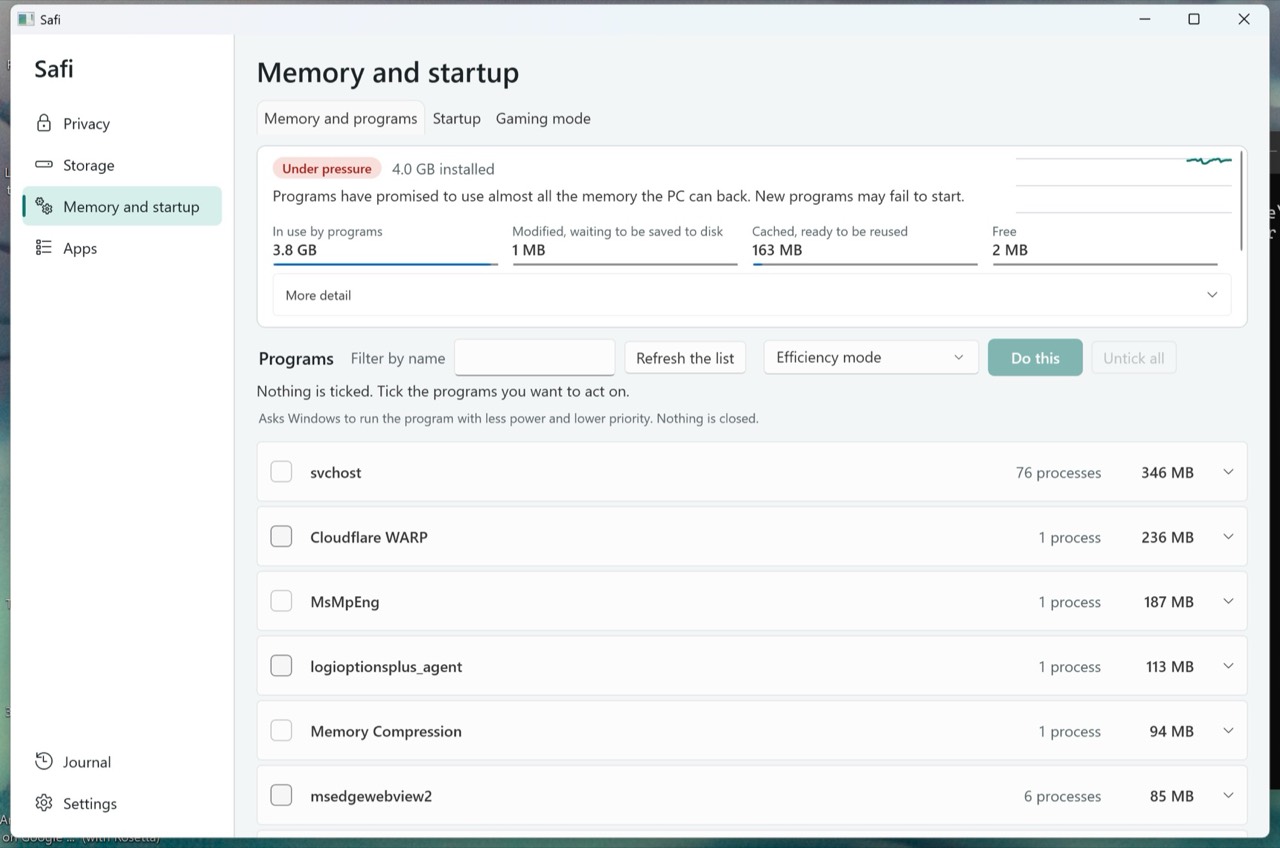The width and height of the screenshot is (1280, 848).
Task: Click the In use by programs bar
Action: click(385, 264)
